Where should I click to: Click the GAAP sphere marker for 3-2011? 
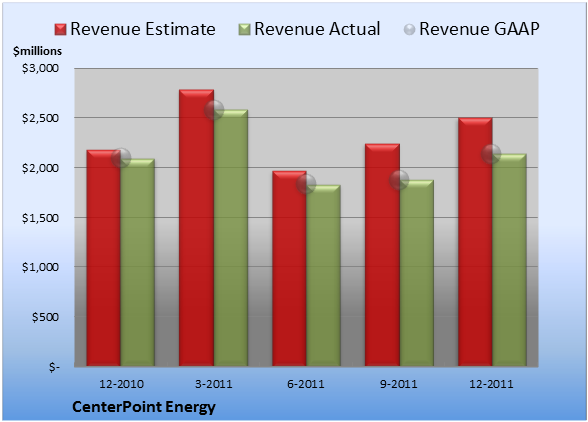point(214,110)
